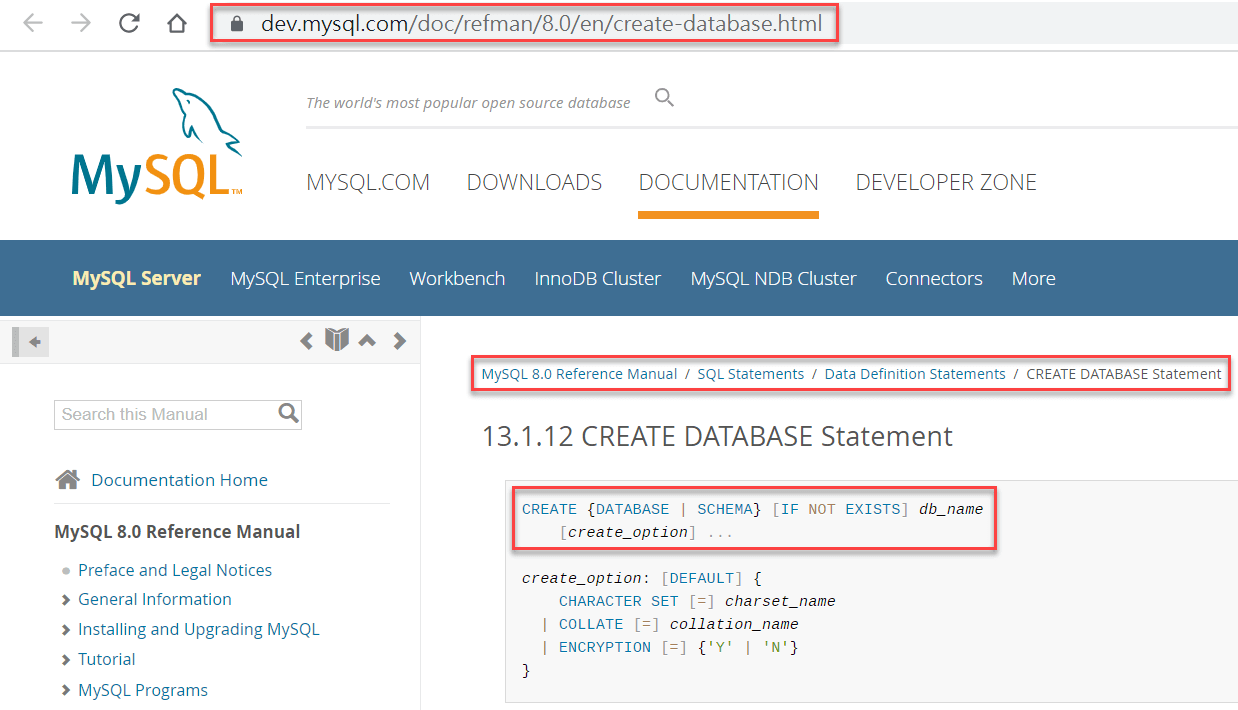
Task: Click the CHARACTER SET option line
Action: tap(697, 601)
